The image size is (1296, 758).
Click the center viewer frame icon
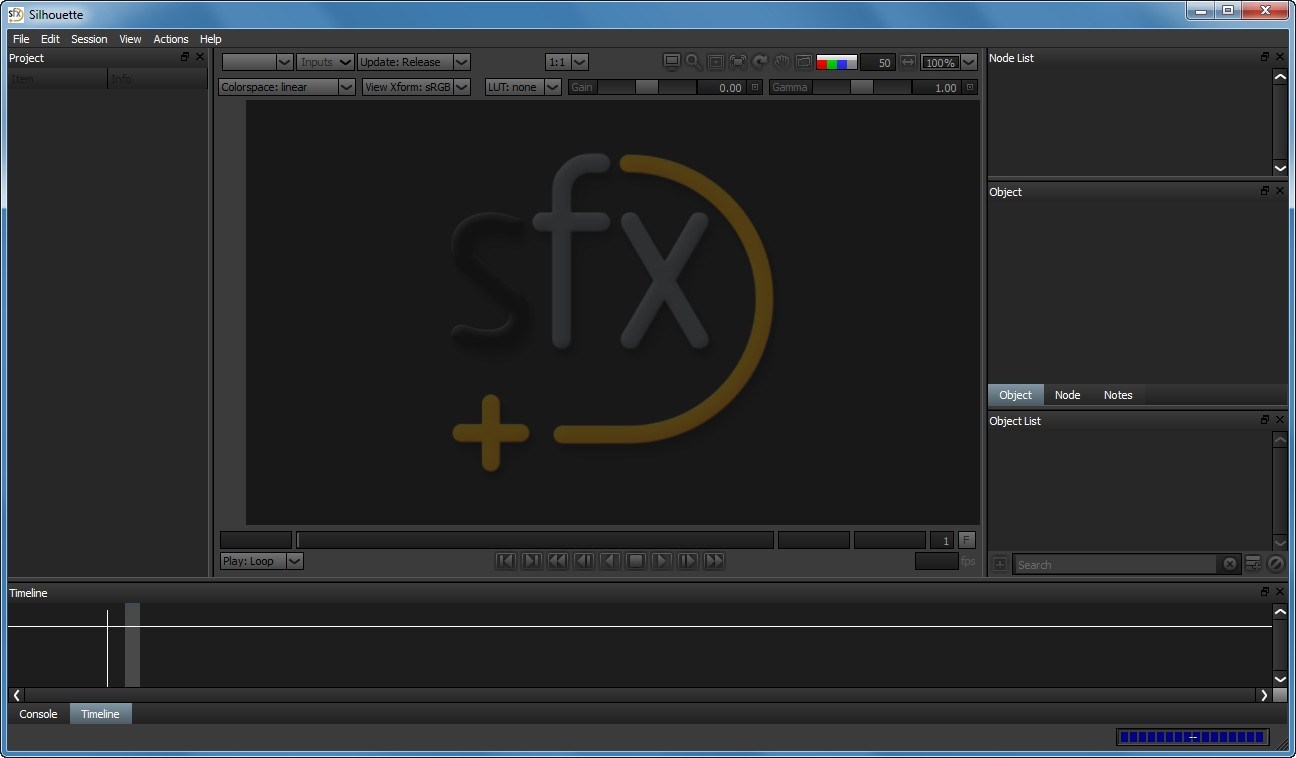click(716, 62)
